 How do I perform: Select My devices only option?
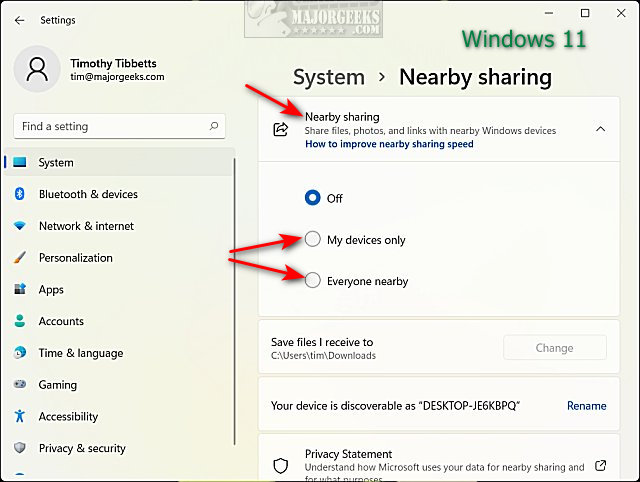[313, 239]
